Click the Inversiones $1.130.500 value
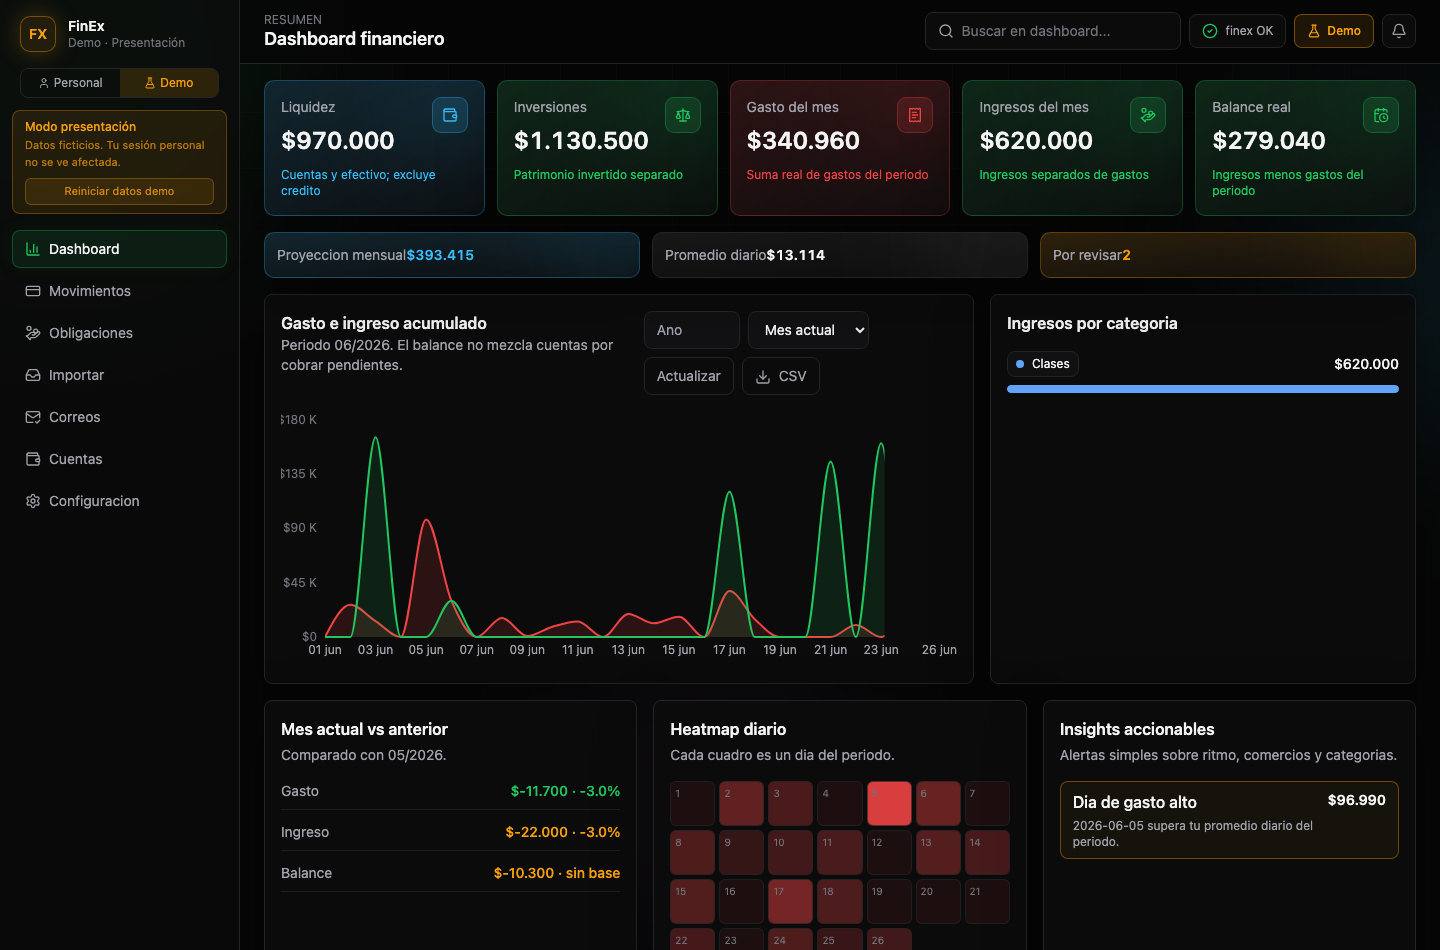 coord(581,141)
